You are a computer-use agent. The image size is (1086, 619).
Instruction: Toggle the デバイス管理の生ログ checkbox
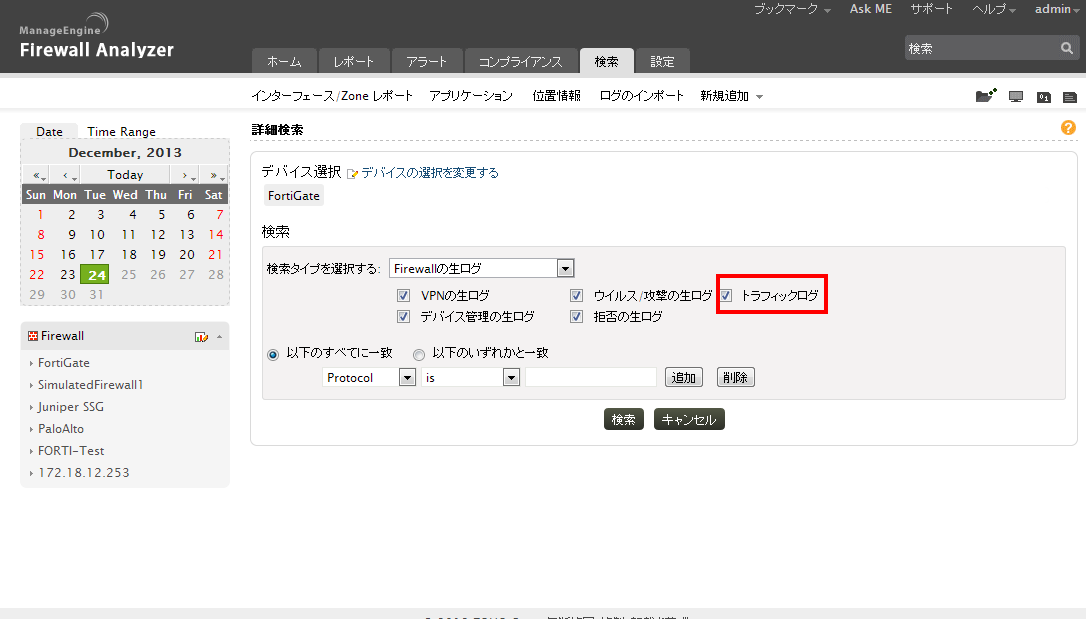[x=403, y=316]
